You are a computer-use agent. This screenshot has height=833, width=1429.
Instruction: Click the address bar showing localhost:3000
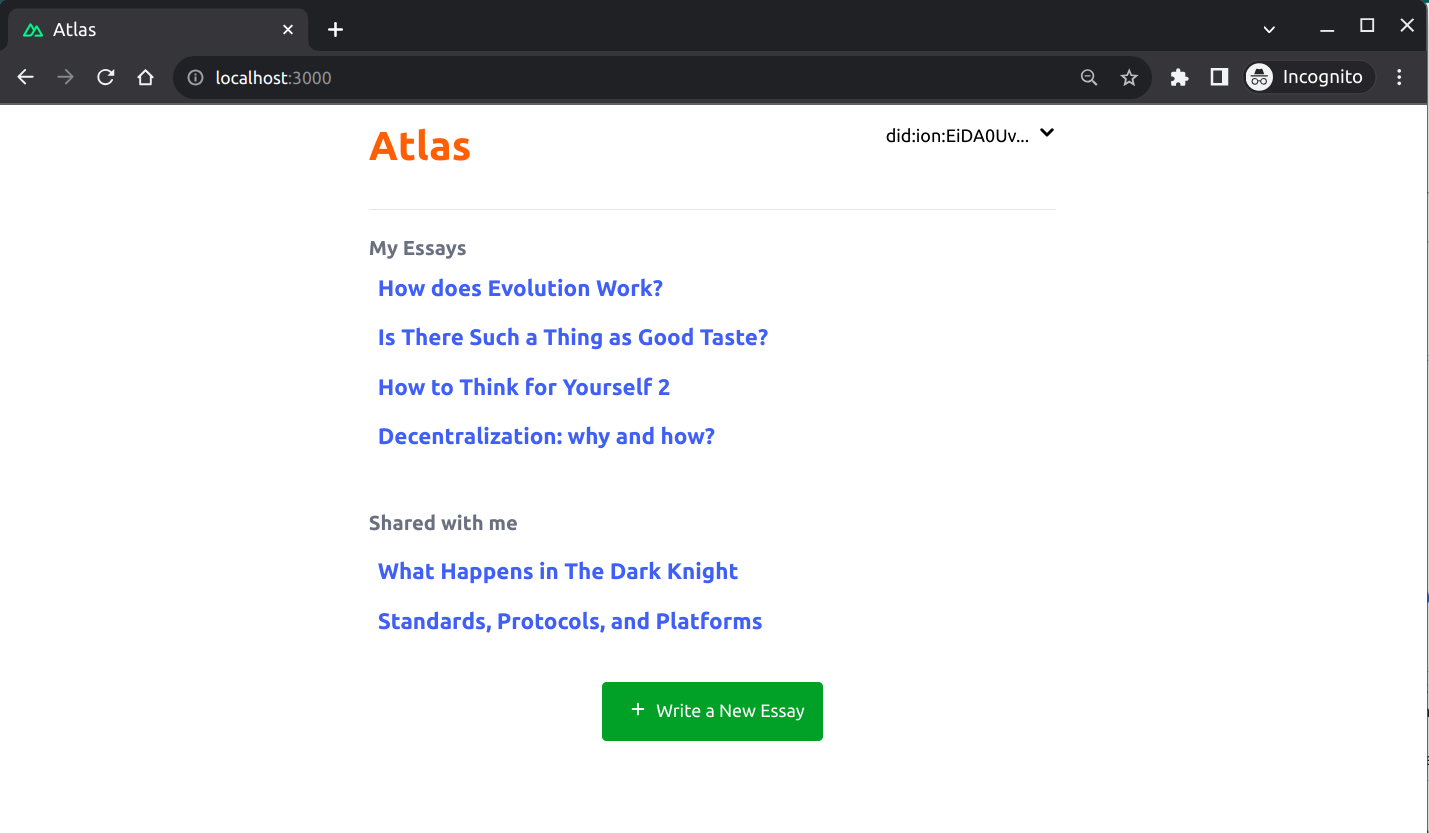click(600, 78)
